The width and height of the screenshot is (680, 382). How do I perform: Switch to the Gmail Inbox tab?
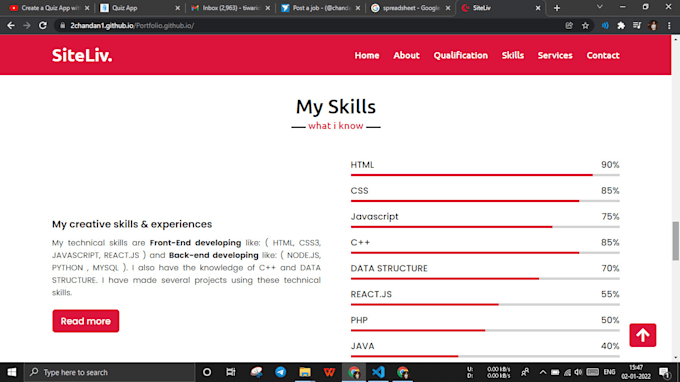tap(230, 8)
